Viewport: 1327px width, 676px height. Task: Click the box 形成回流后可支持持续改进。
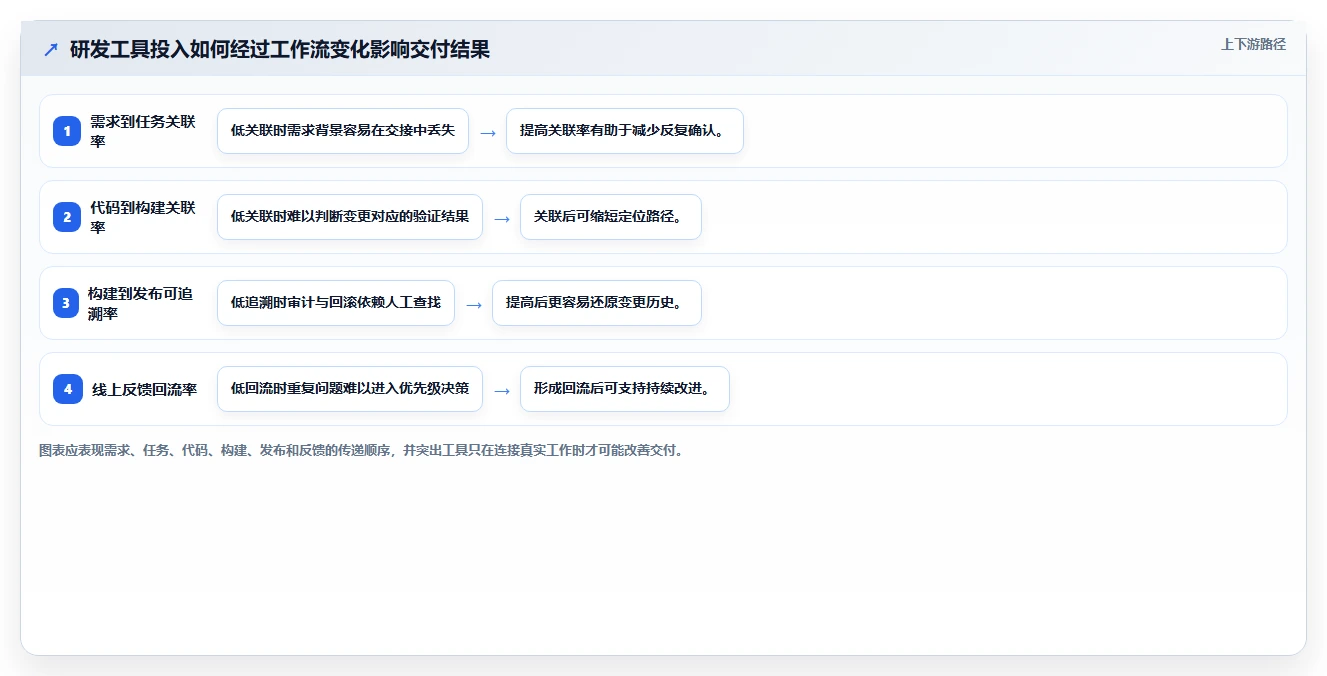coord(625,389)
